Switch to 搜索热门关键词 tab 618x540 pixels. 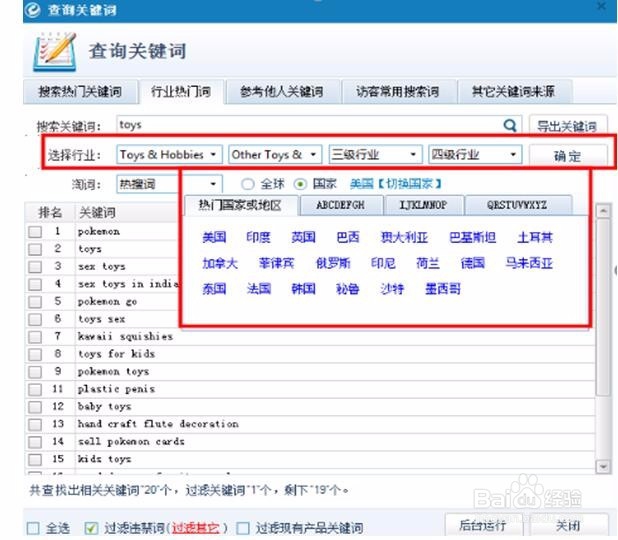pos(80,92)
